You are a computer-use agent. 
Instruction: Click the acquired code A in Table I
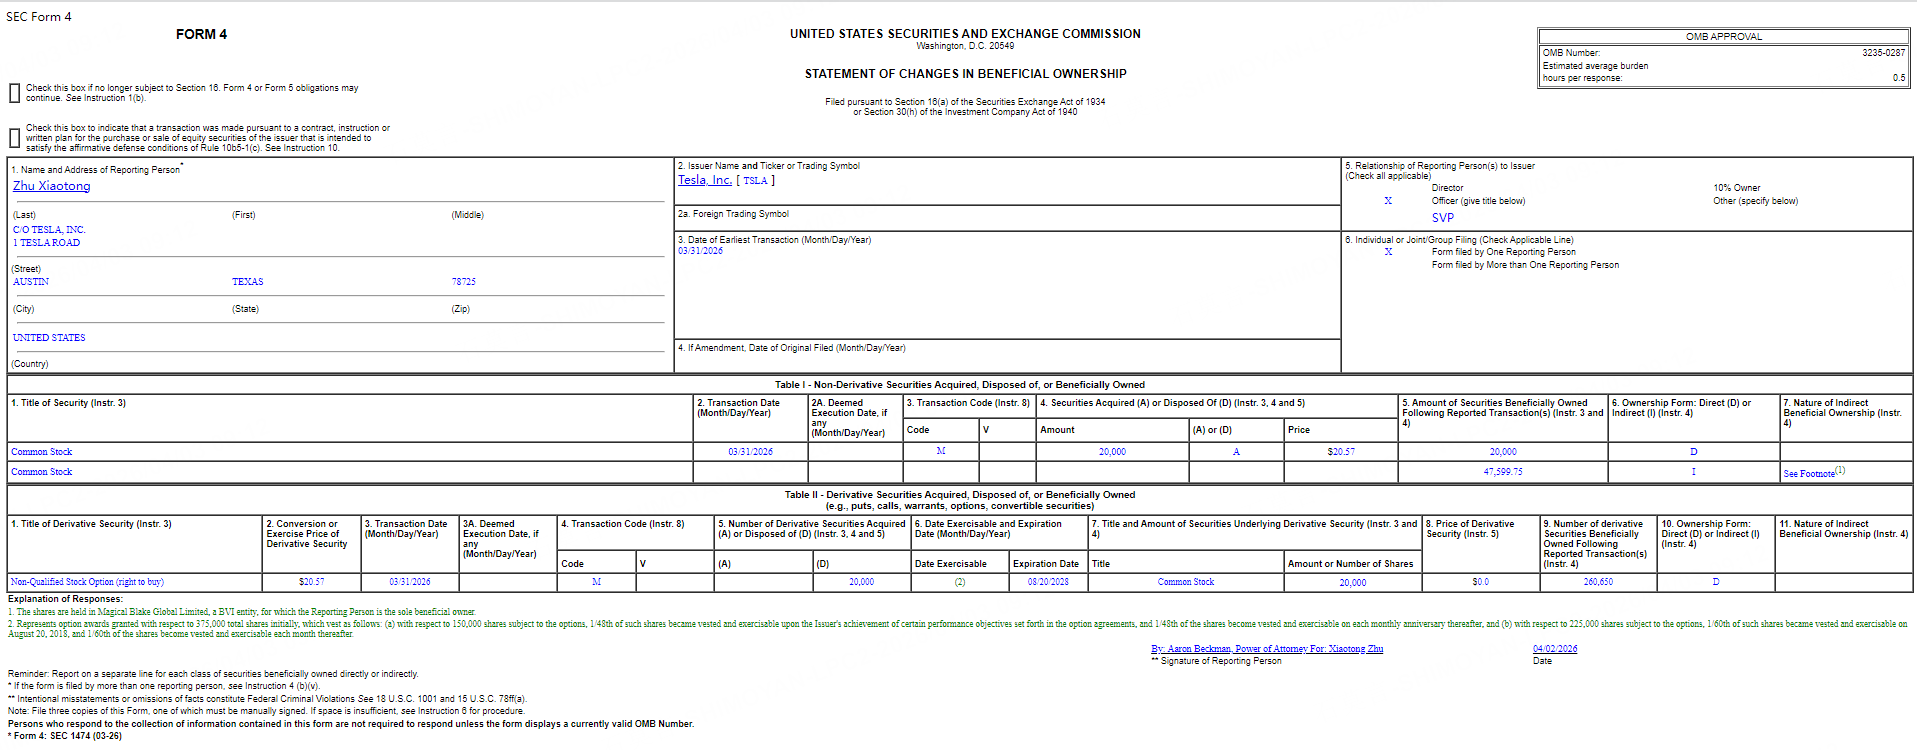1236,452
